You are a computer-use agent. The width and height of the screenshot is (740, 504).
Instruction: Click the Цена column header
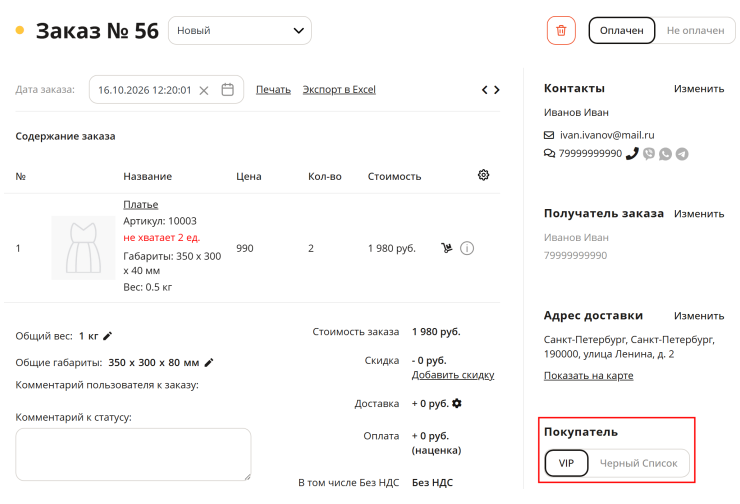(x=249, y=176)
